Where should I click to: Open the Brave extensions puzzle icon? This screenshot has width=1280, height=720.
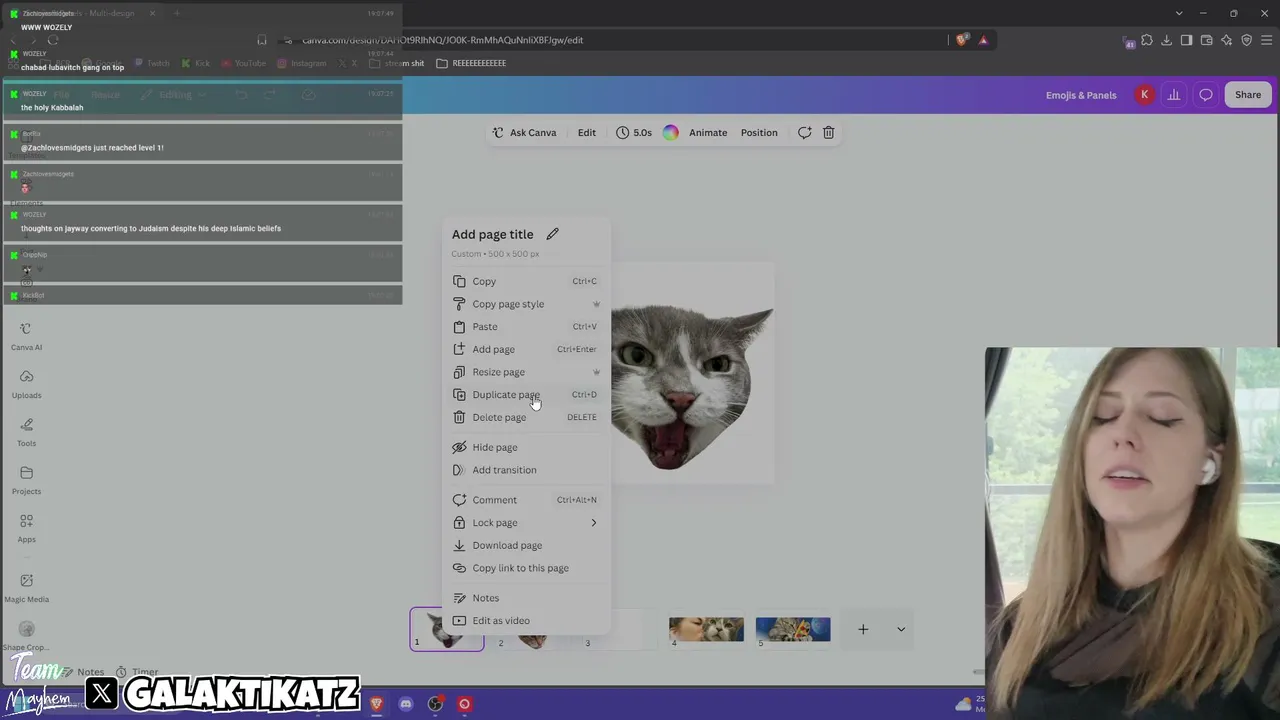tap(1147, 40)
